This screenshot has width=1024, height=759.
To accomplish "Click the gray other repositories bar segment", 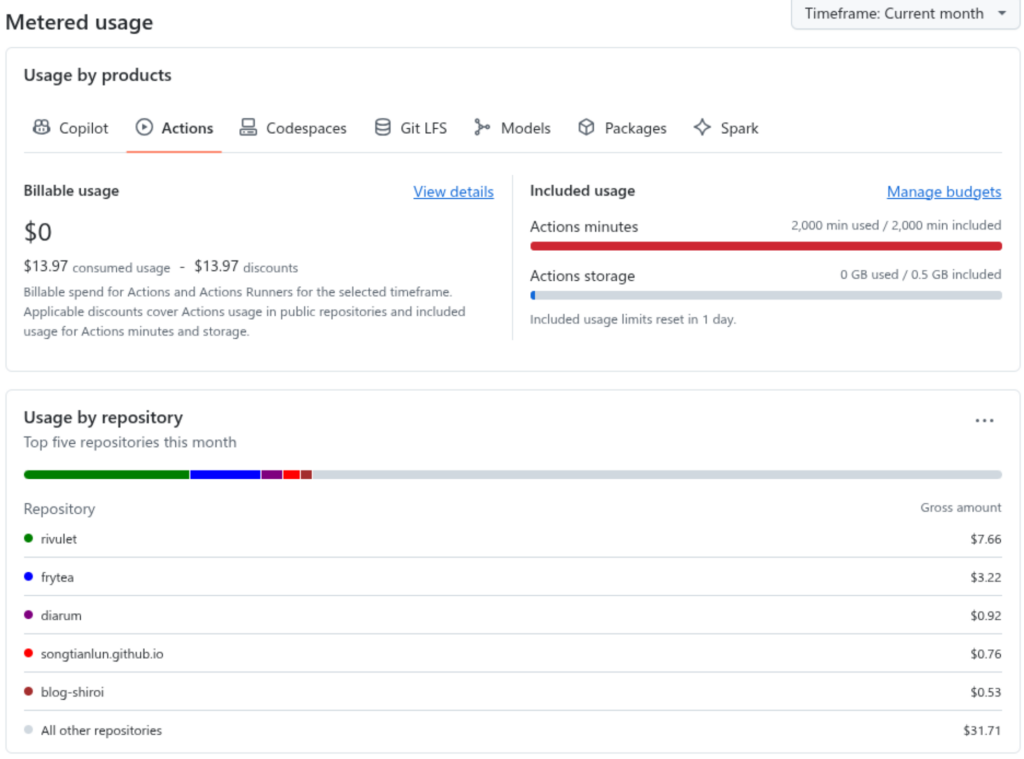I will [657, 475].
